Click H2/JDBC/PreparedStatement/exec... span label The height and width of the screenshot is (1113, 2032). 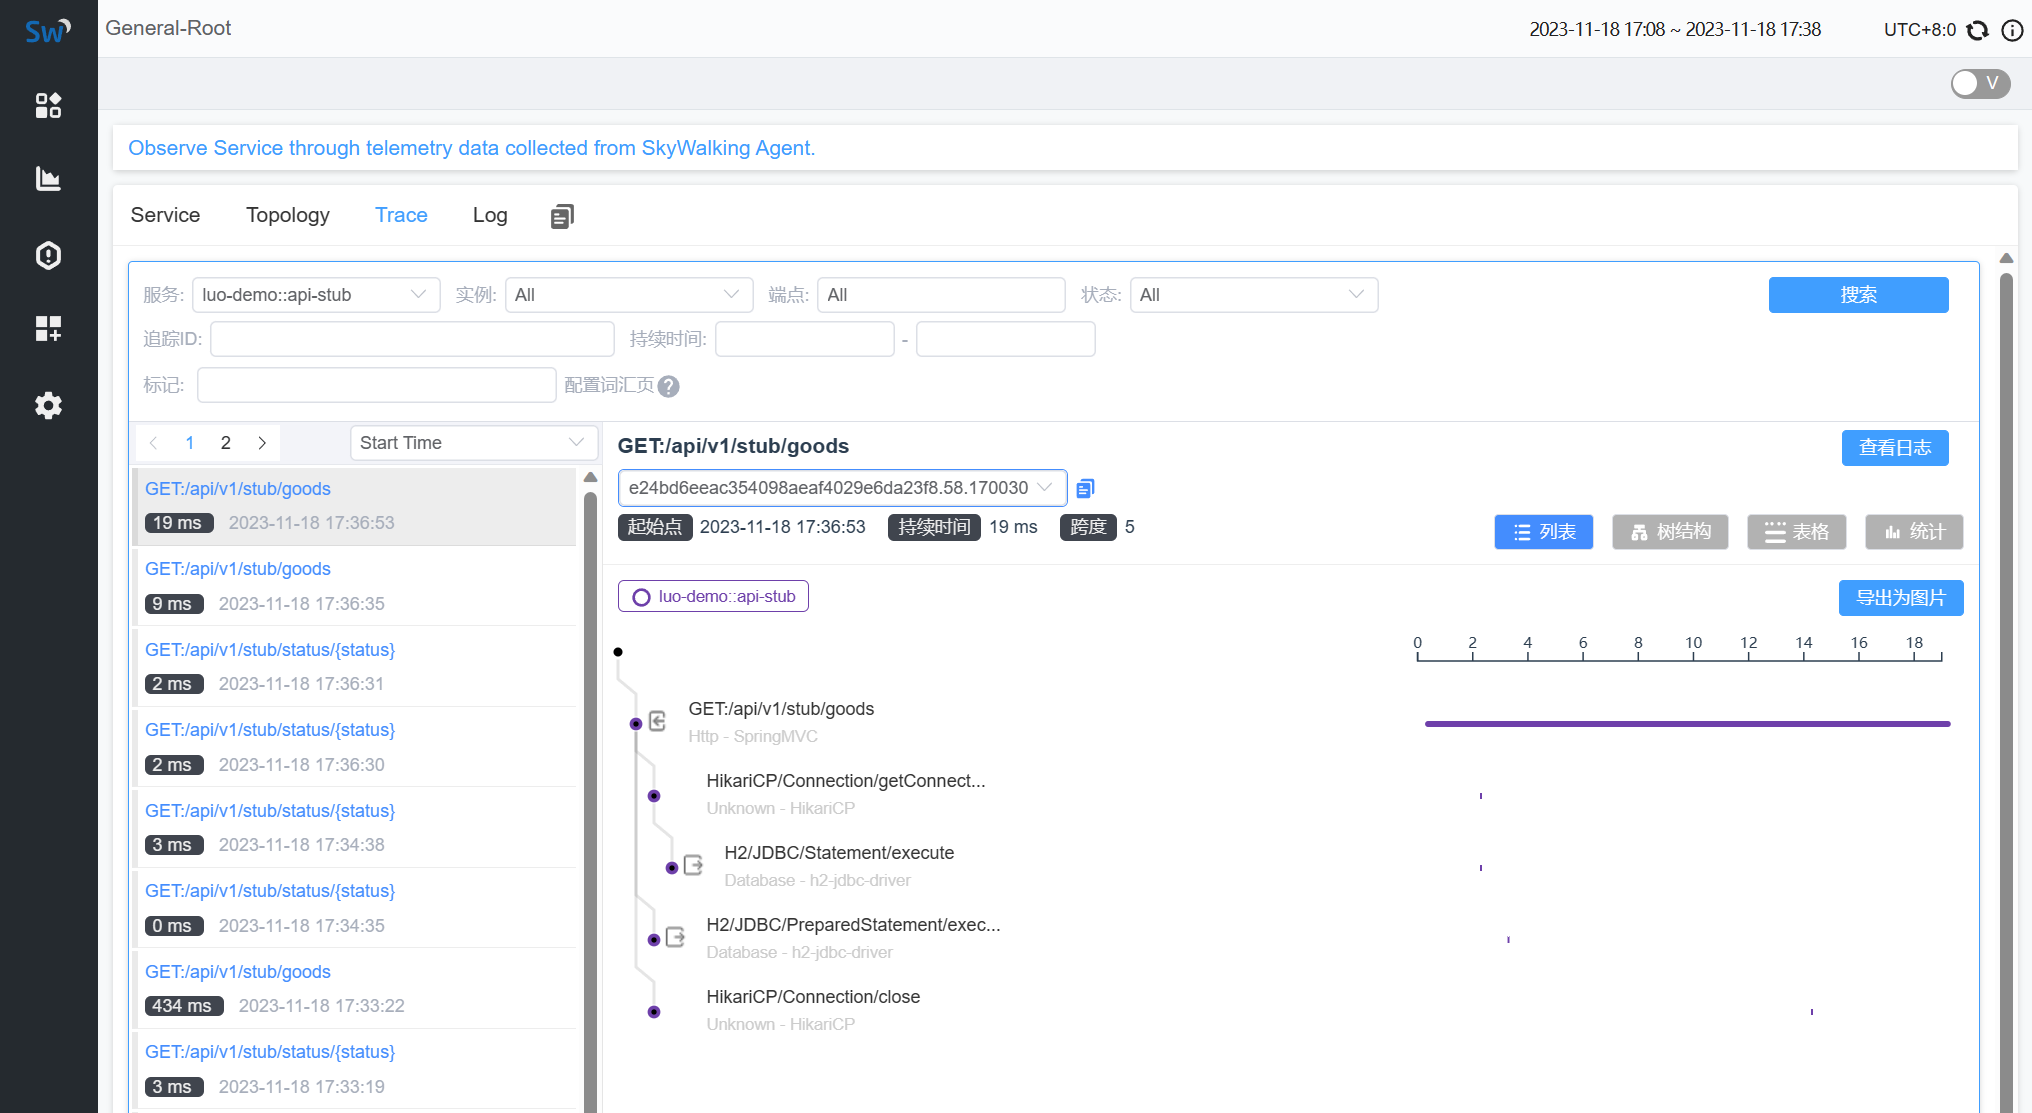853,925
